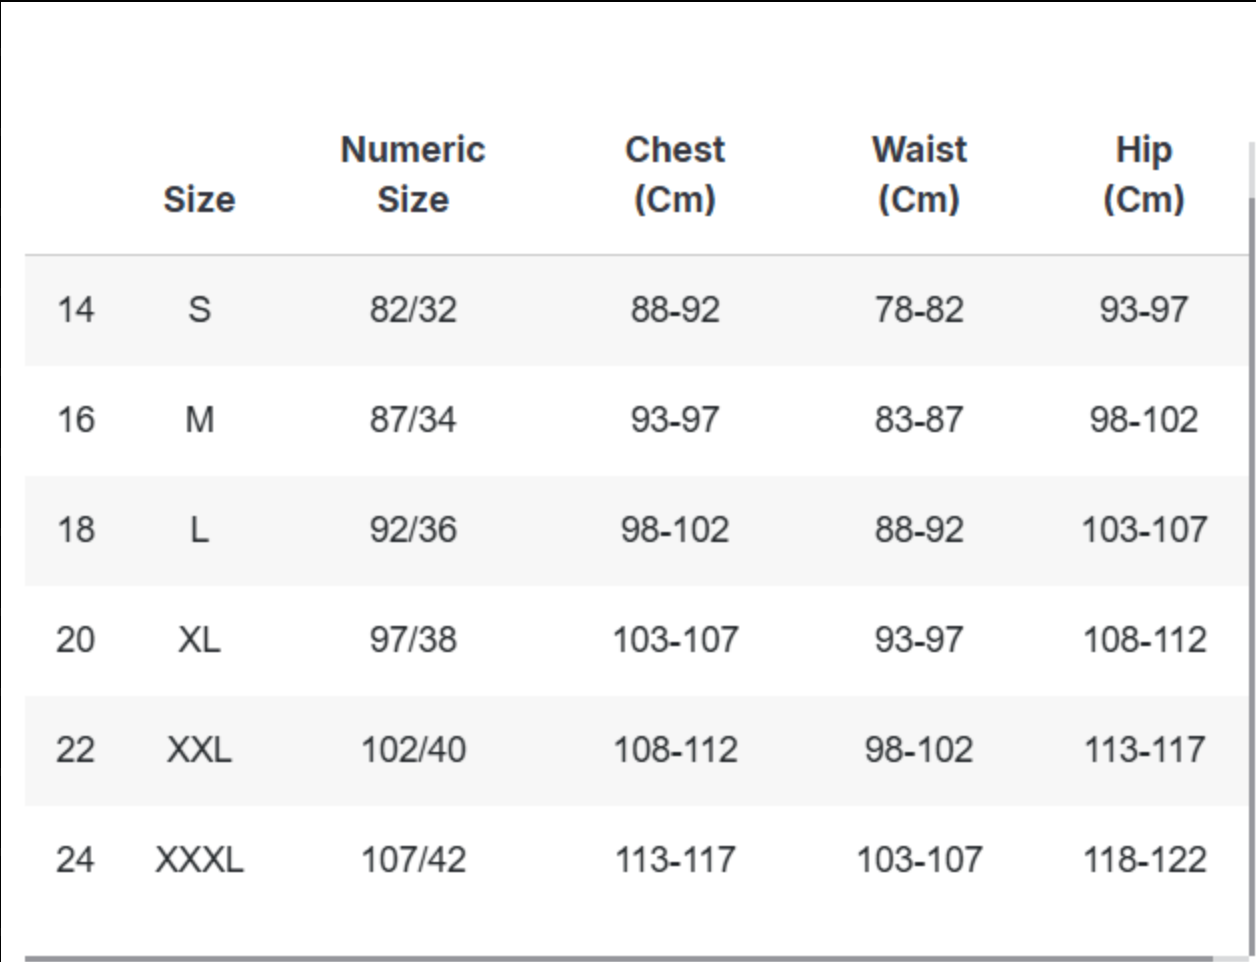Screen dimensions: 1256x962
Task: Click the Chest (Cm) column header
Action: tap(675, 174)
